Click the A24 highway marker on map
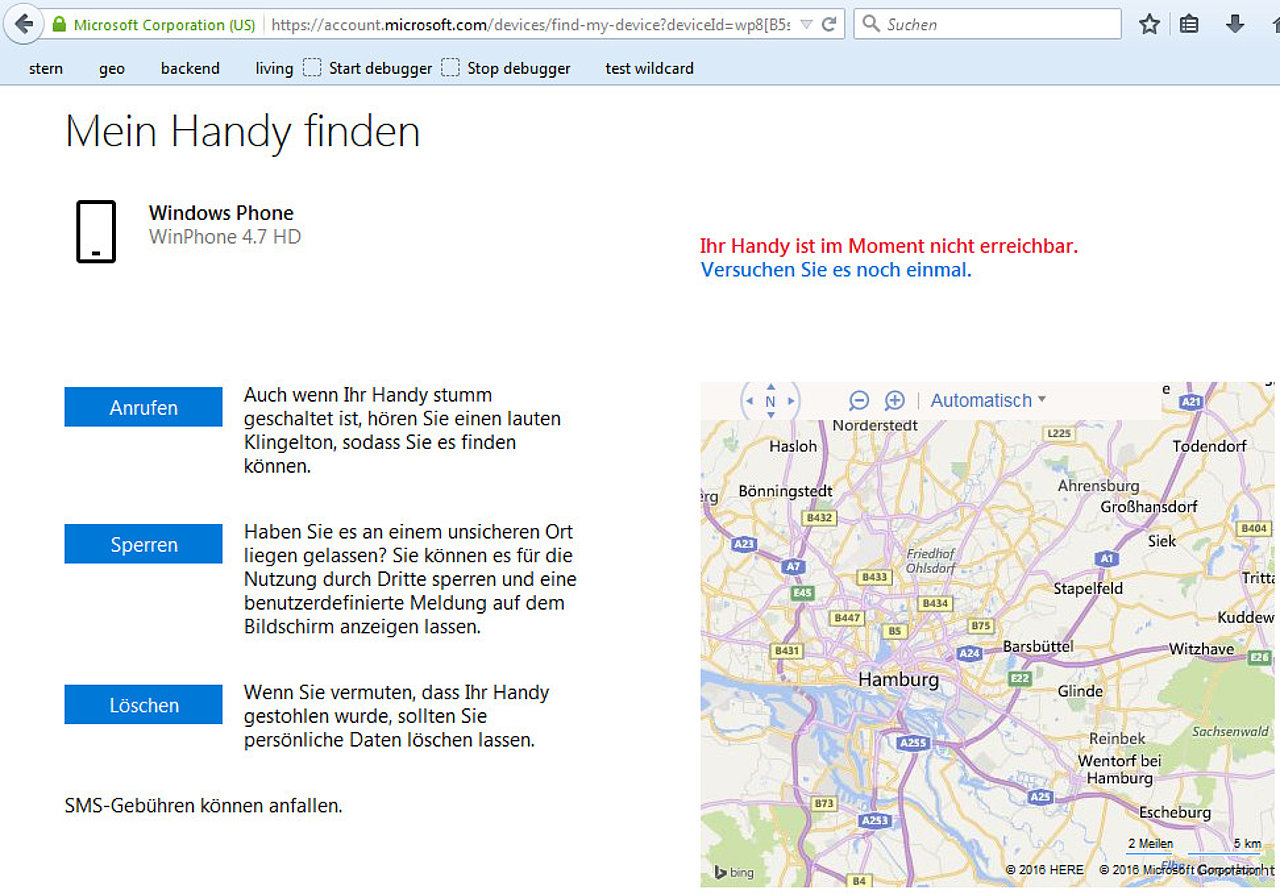 pos(969,653)
